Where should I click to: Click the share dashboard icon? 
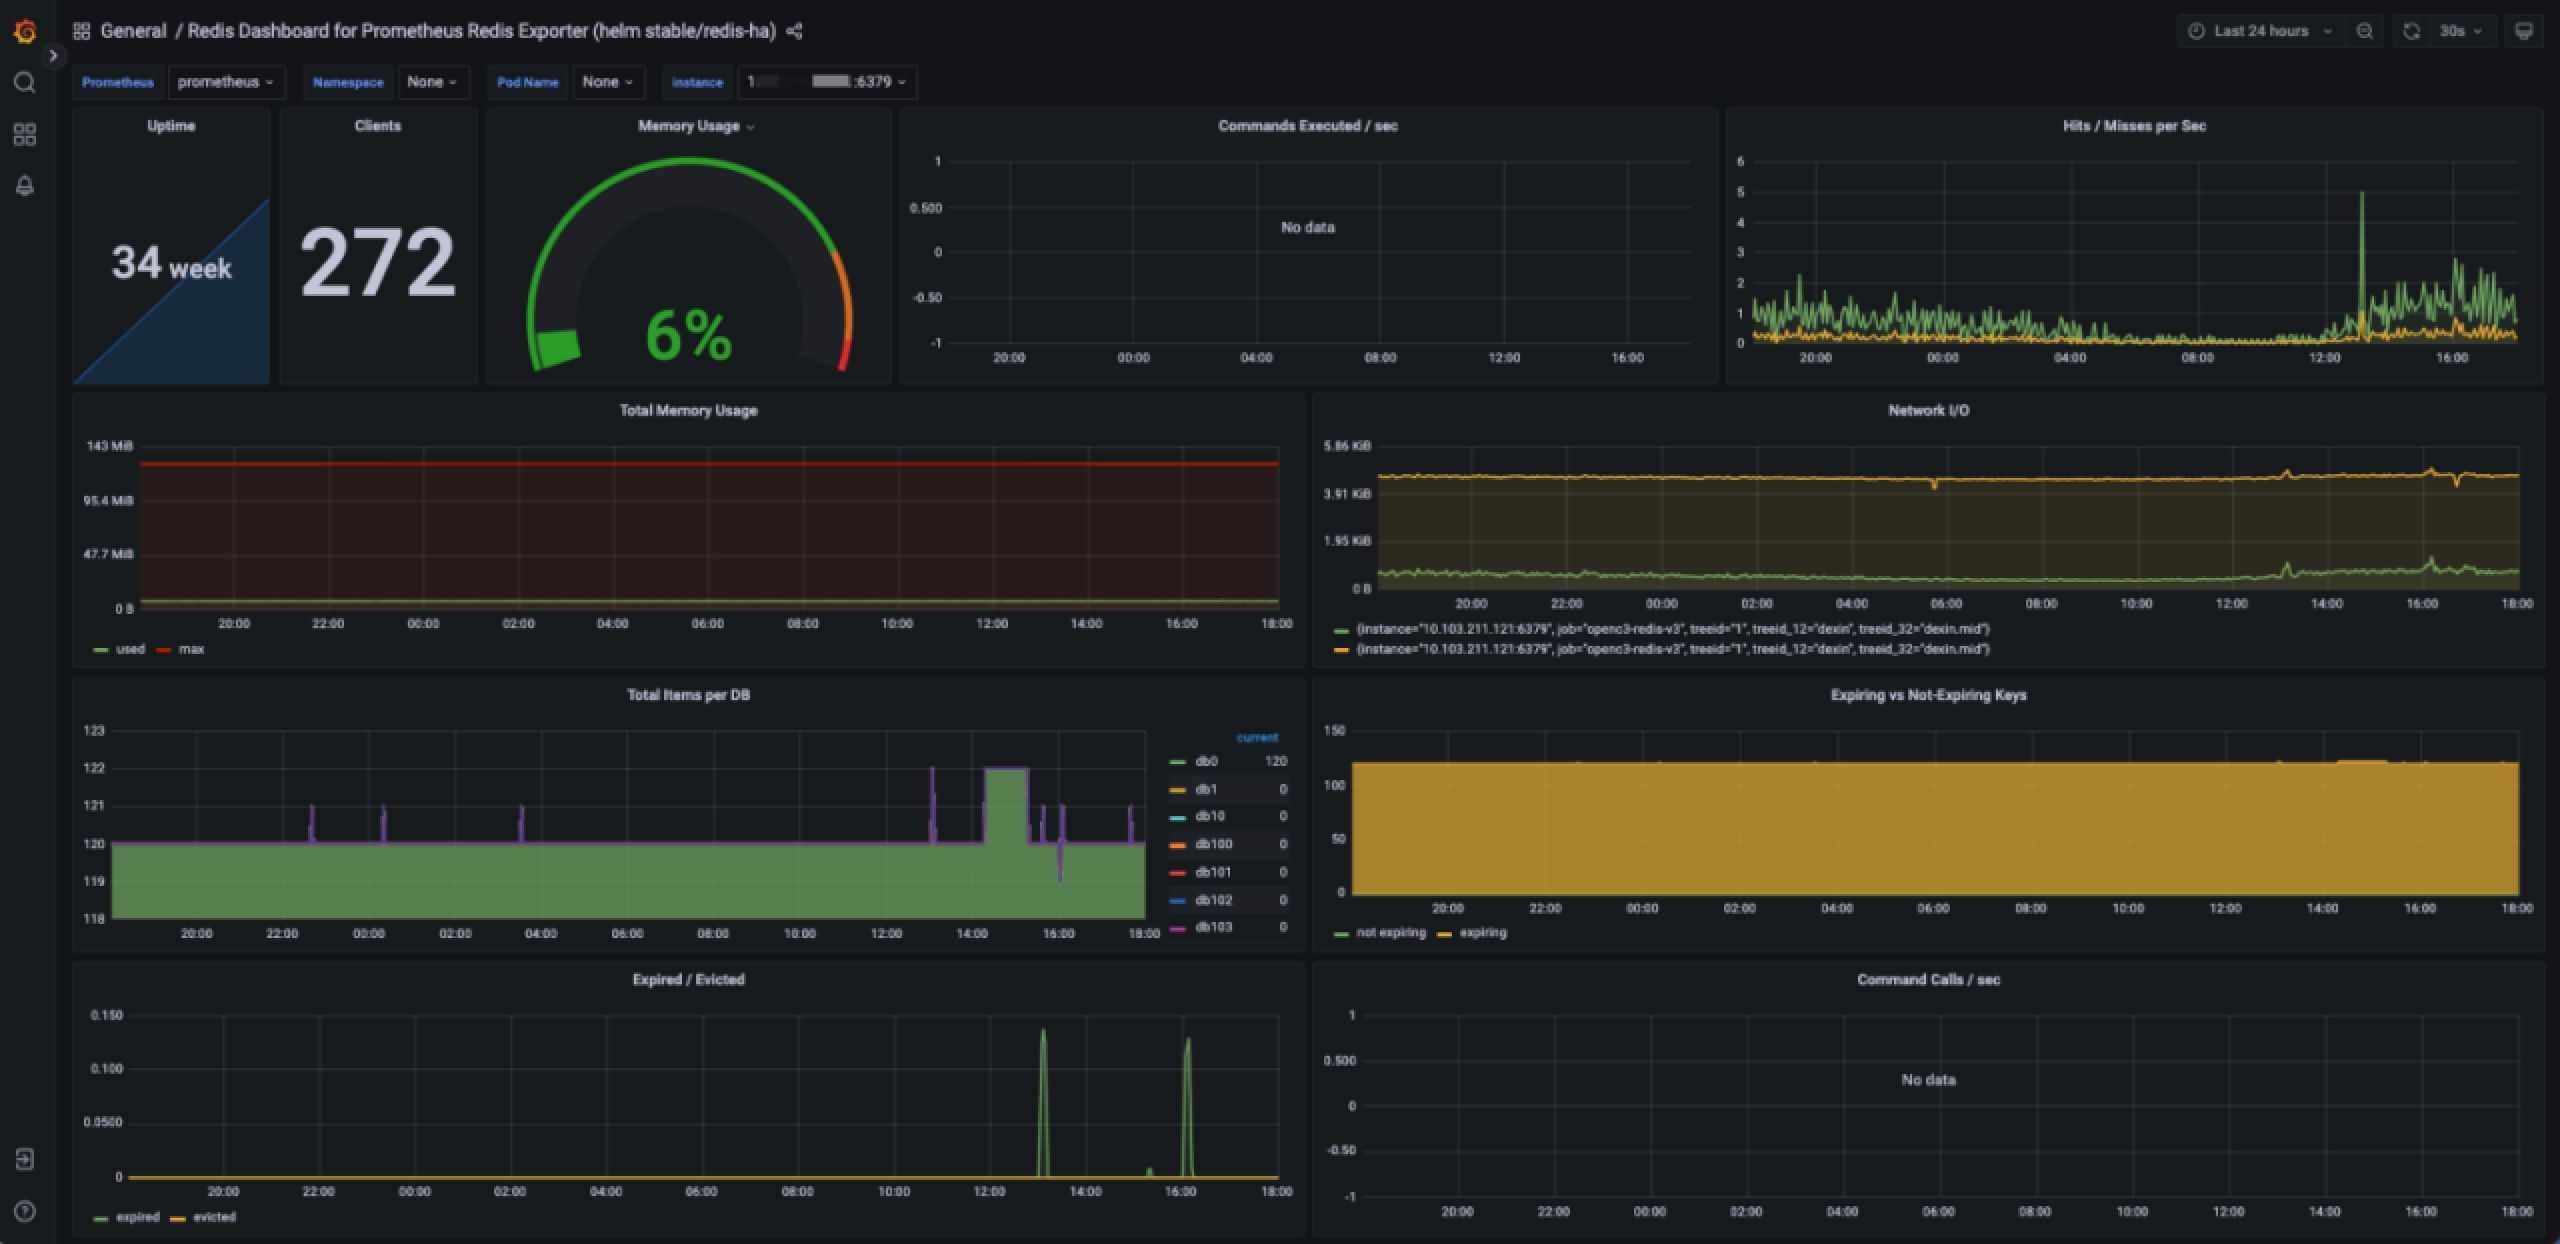pyautogui.click(x=794, y=31)
